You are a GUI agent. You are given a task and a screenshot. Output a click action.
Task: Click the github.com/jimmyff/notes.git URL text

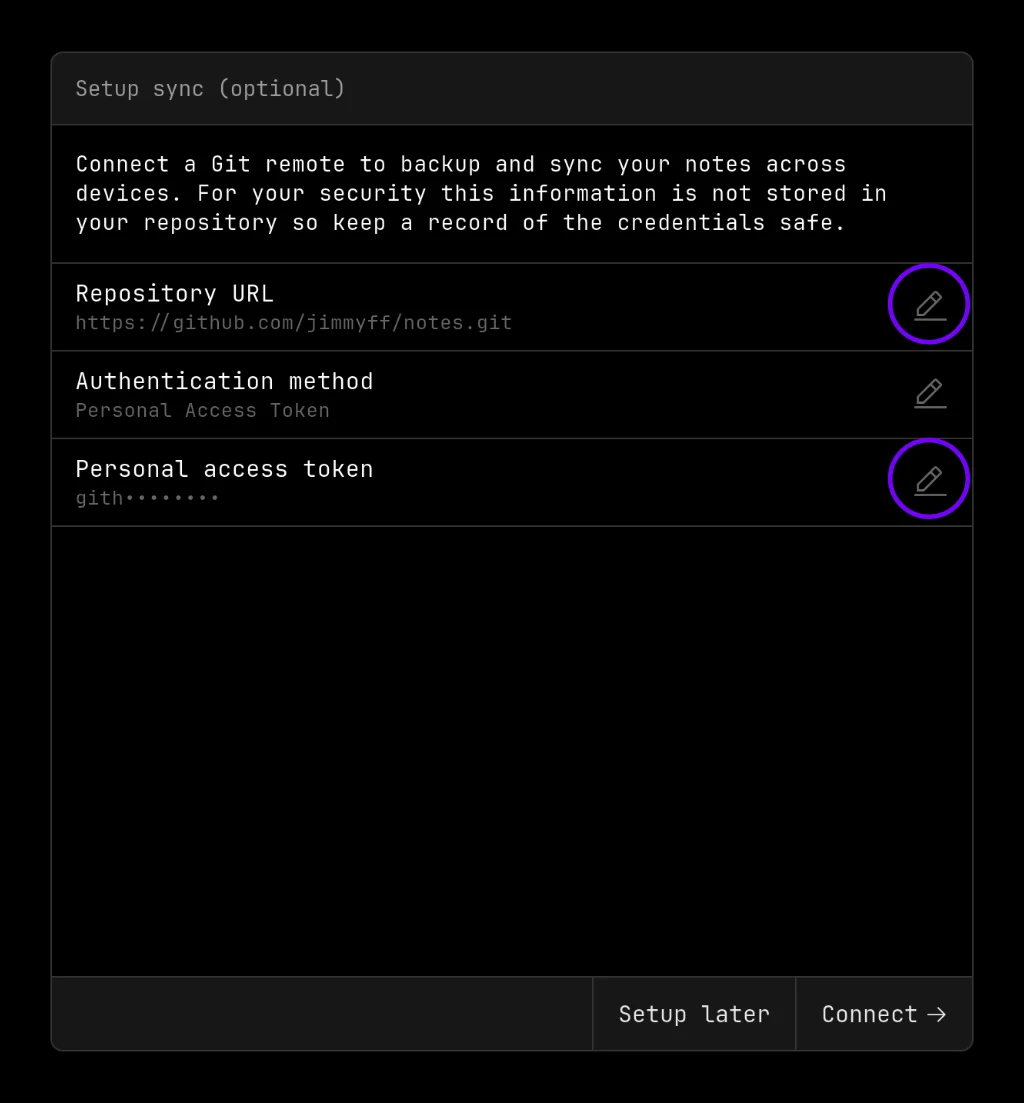[x=293, y=322]
